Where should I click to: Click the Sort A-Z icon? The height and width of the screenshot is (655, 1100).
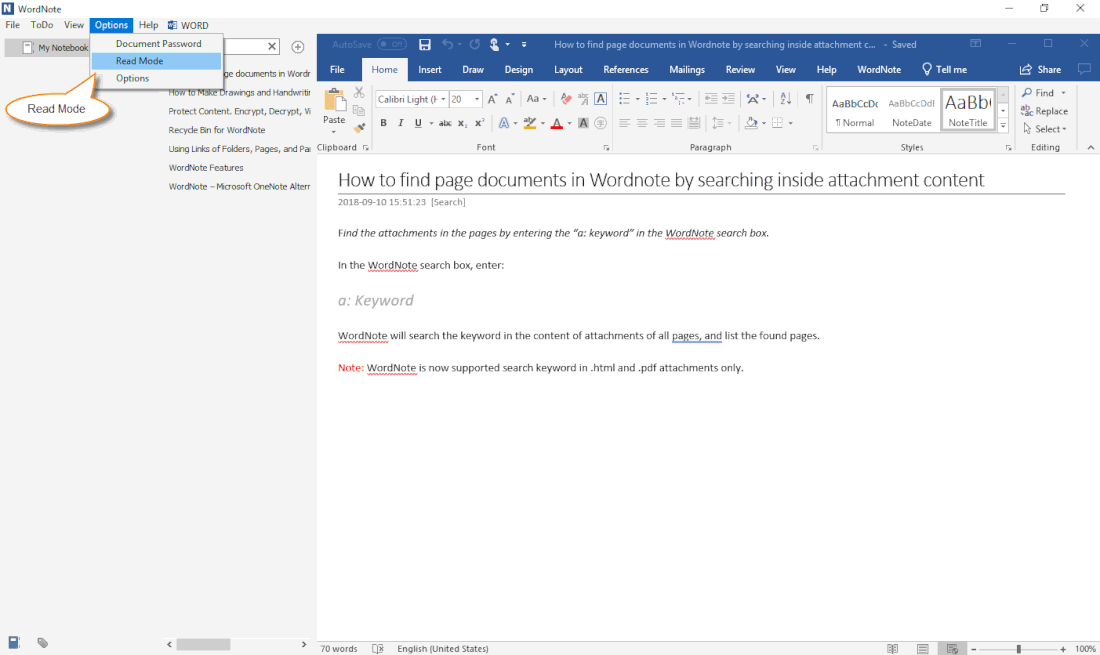786,99
